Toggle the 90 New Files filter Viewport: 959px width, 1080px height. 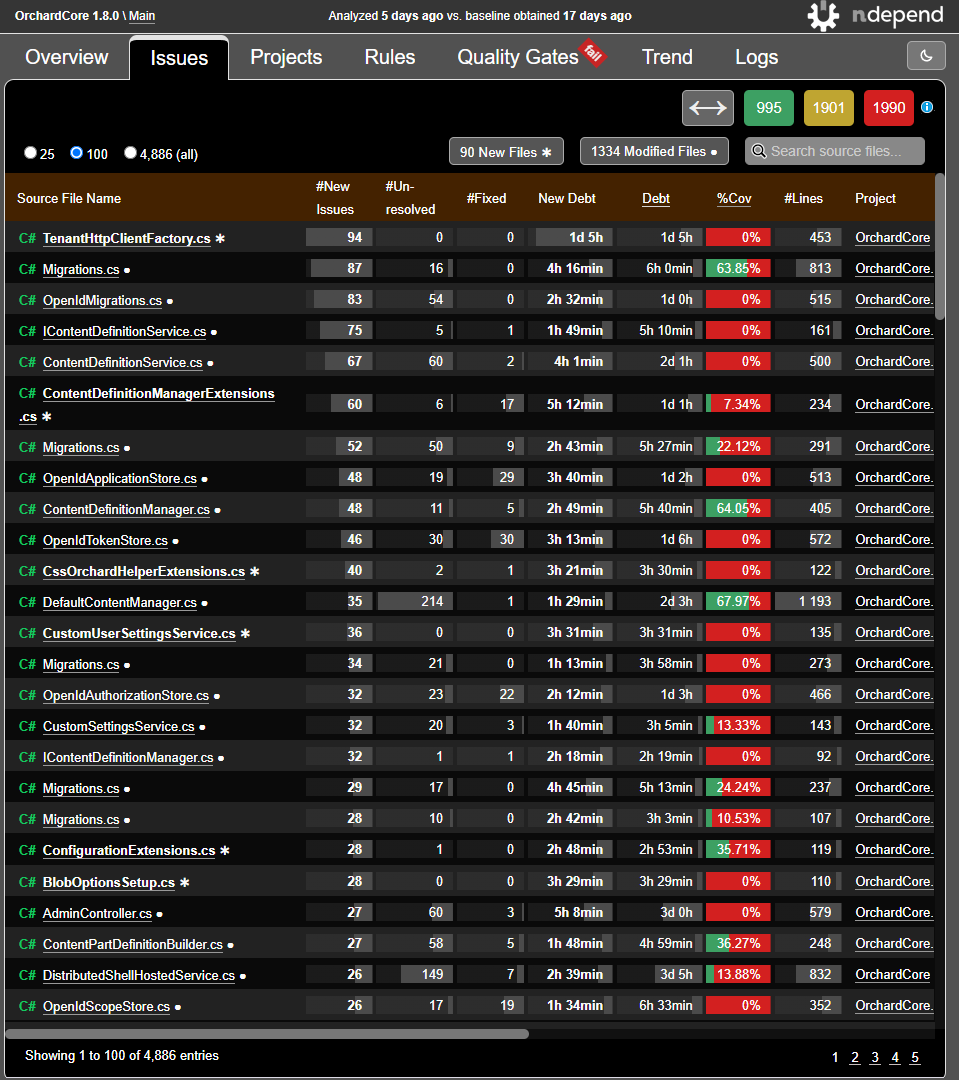[506, 152]
